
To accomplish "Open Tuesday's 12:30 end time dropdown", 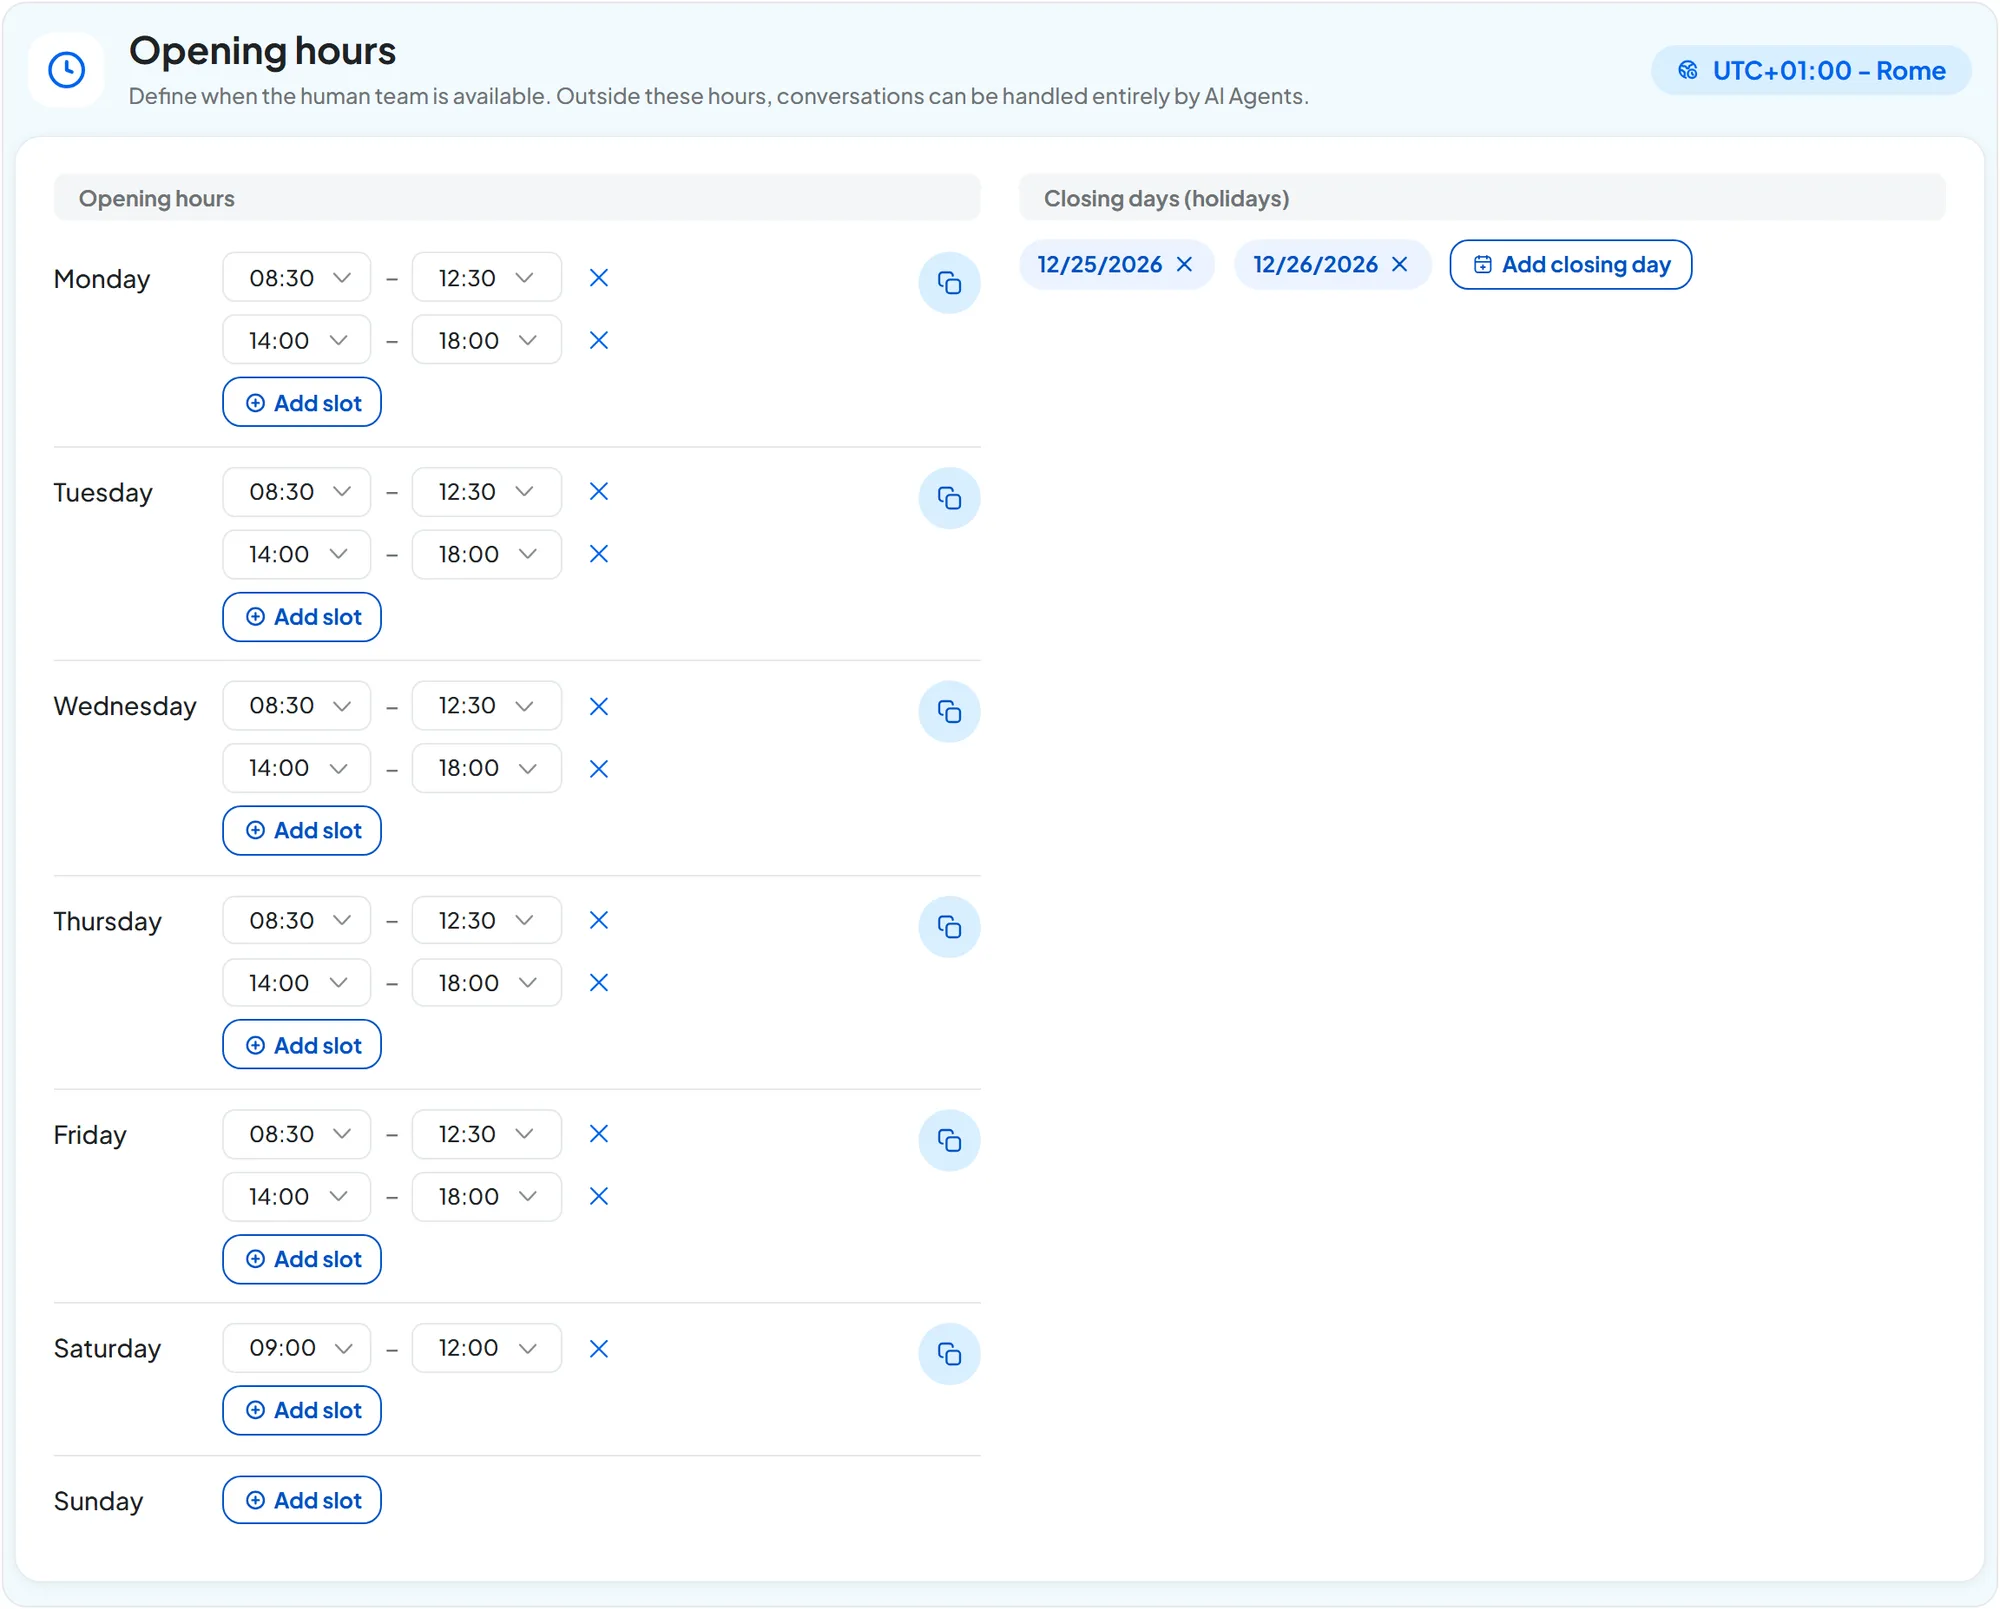I will (487, 492).
